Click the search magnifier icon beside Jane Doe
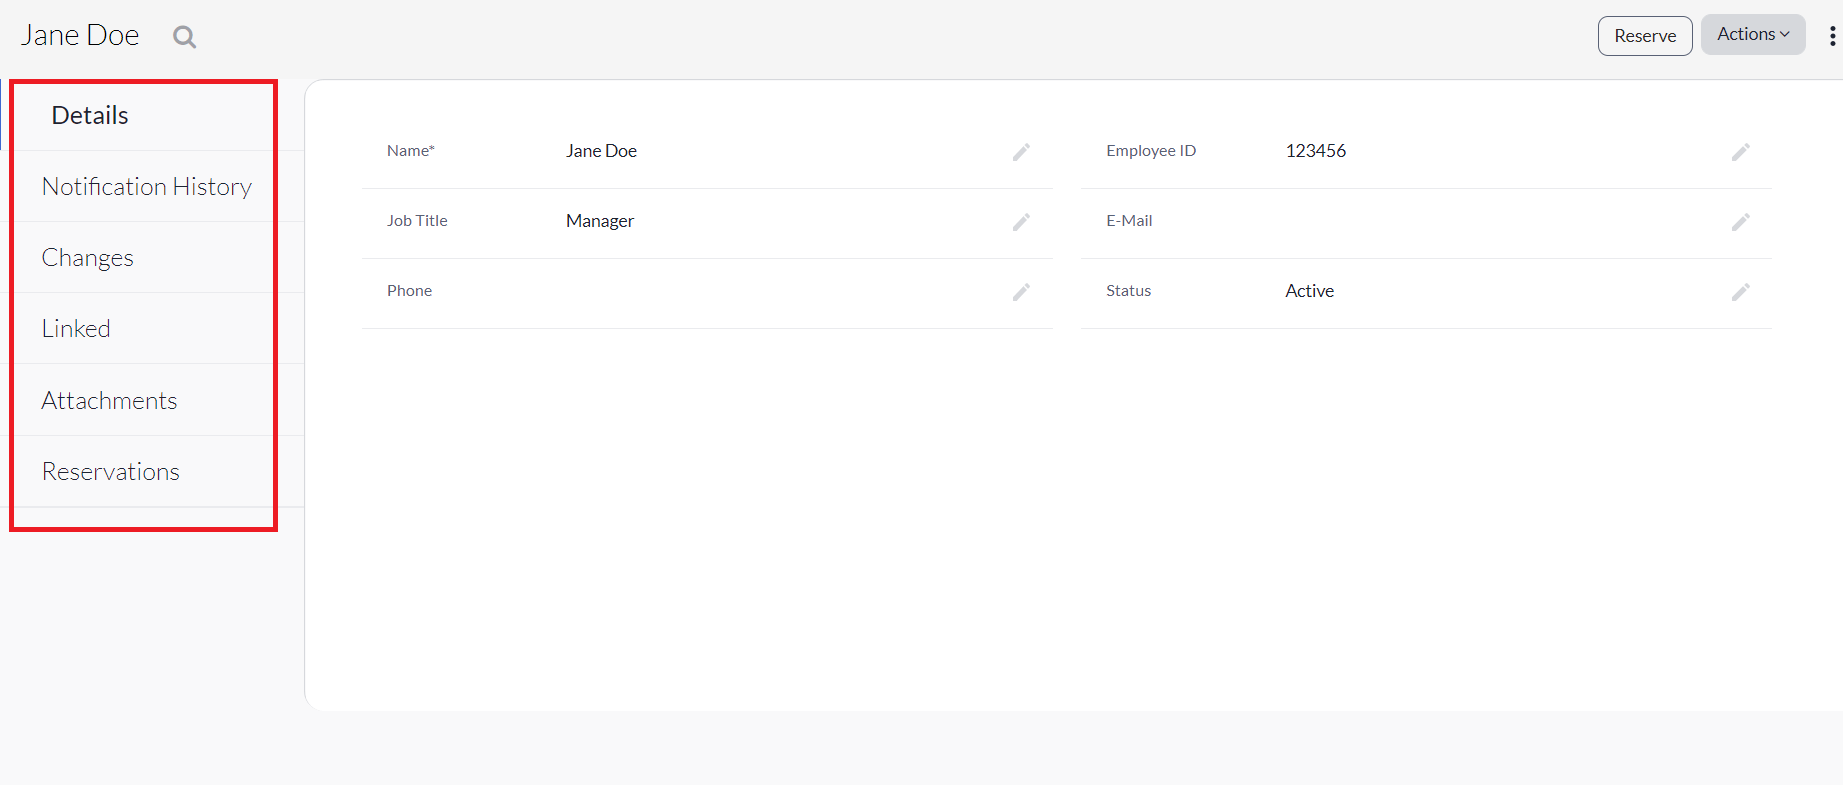Image resolution: width=1843 pixels, height=785 pixels. [x=184, y=37]
